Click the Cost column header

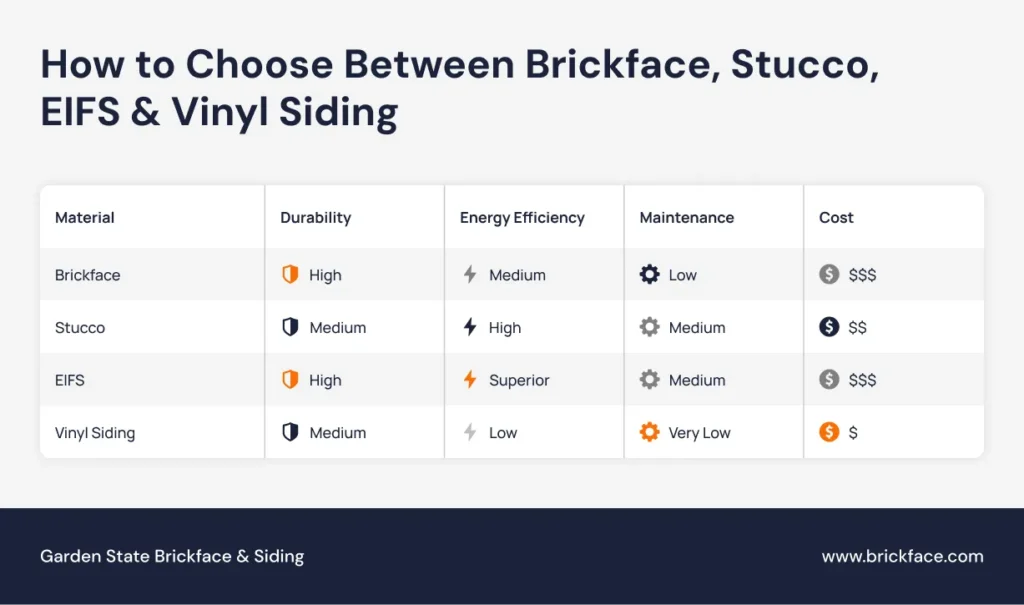click(836, 217)
